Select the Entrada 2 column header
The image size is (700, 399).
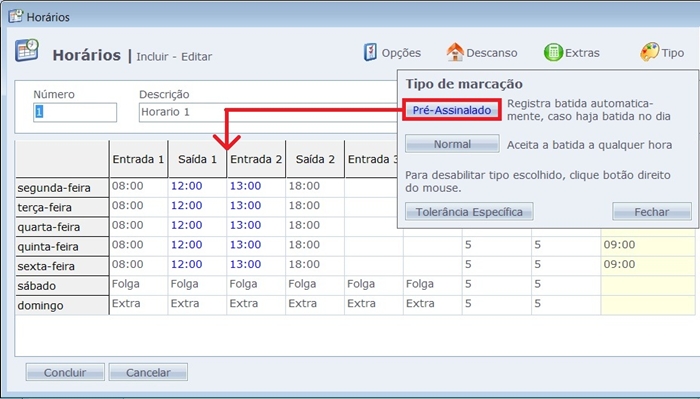click(256, 159)
